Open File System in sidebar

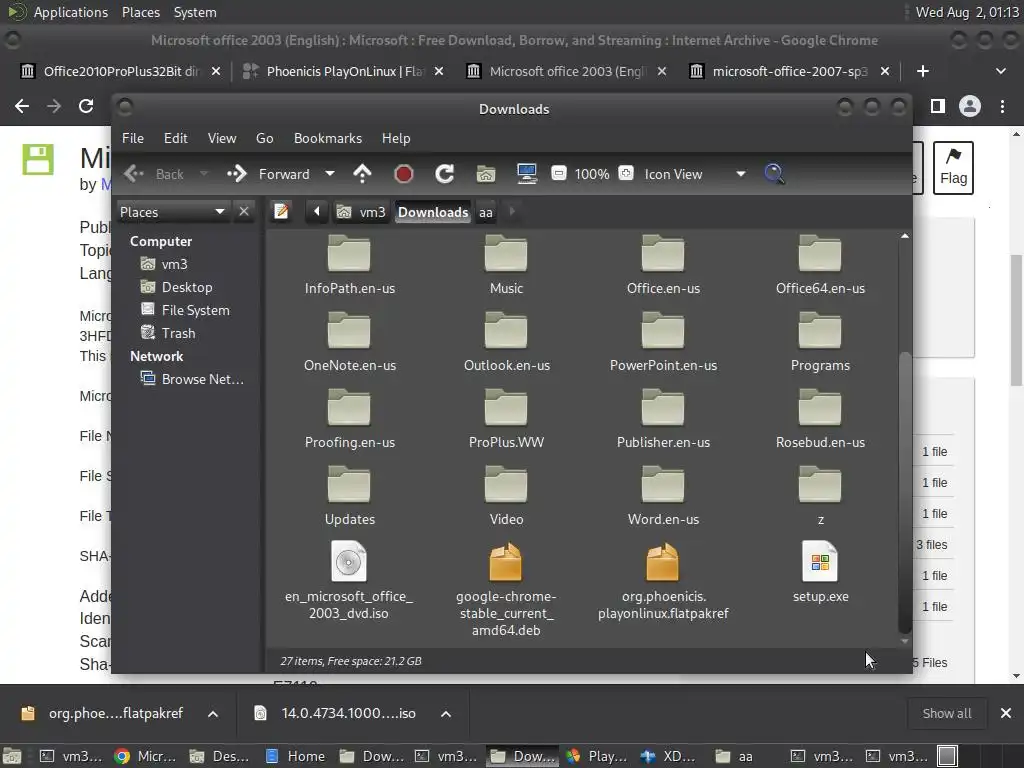(185, 310)
